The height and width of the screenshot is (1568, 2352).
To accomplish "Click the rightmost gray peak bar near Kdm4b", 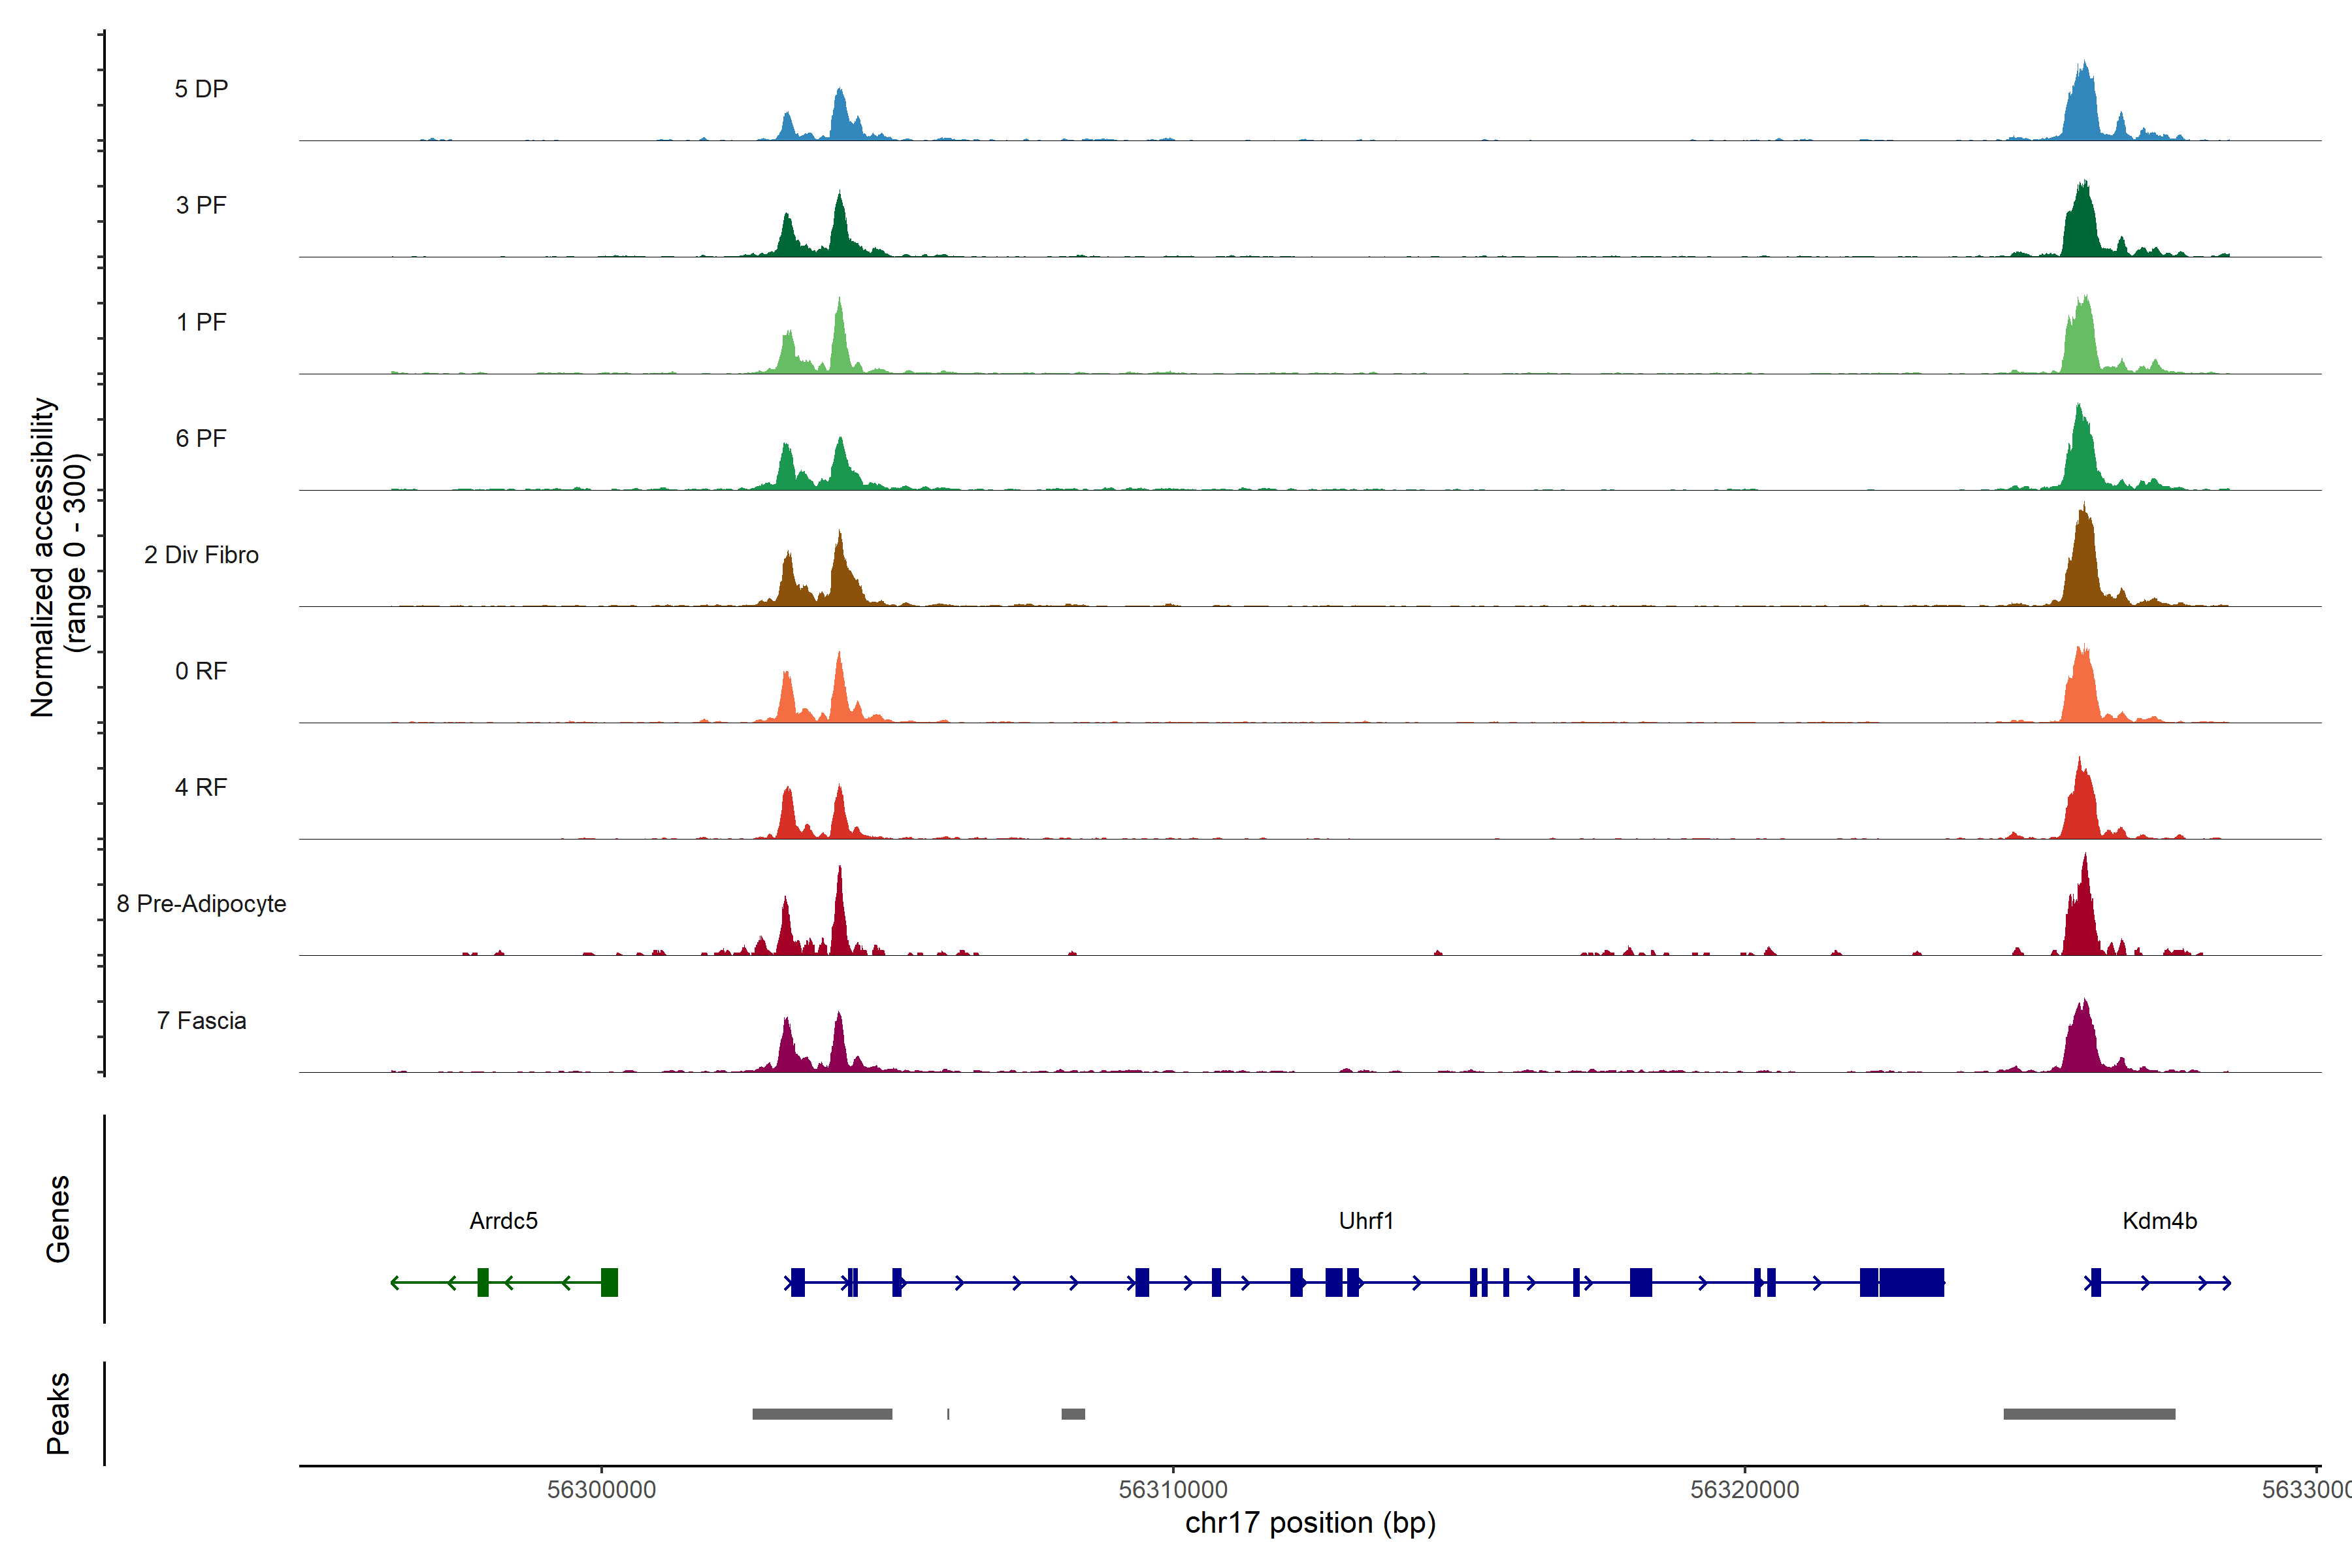I will pyautogui.click(x=2089, y=1414).
